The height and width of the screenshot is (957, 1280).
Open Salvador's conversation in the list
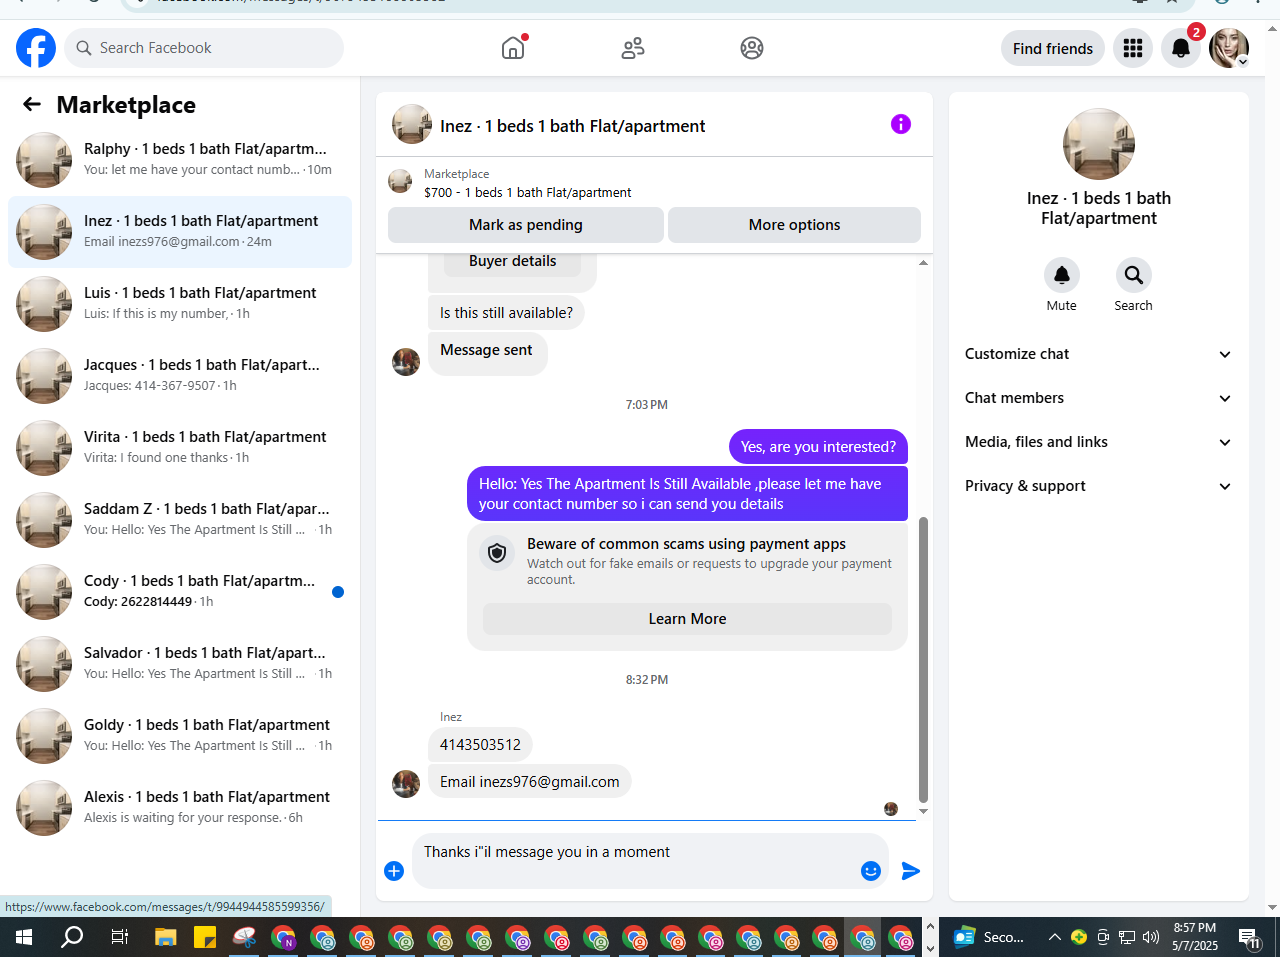click(180, 664)
